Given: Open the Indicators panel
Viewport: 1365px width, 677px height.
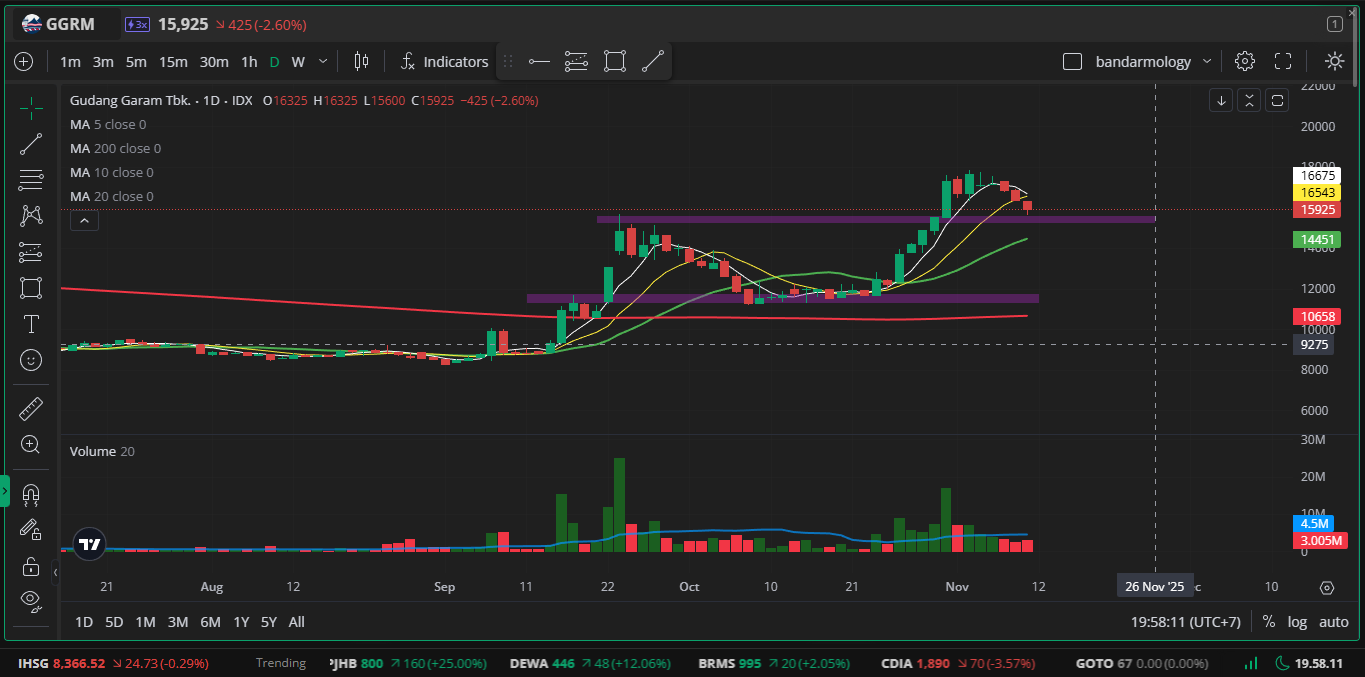Looking at the screenshot, I should 444,61.
